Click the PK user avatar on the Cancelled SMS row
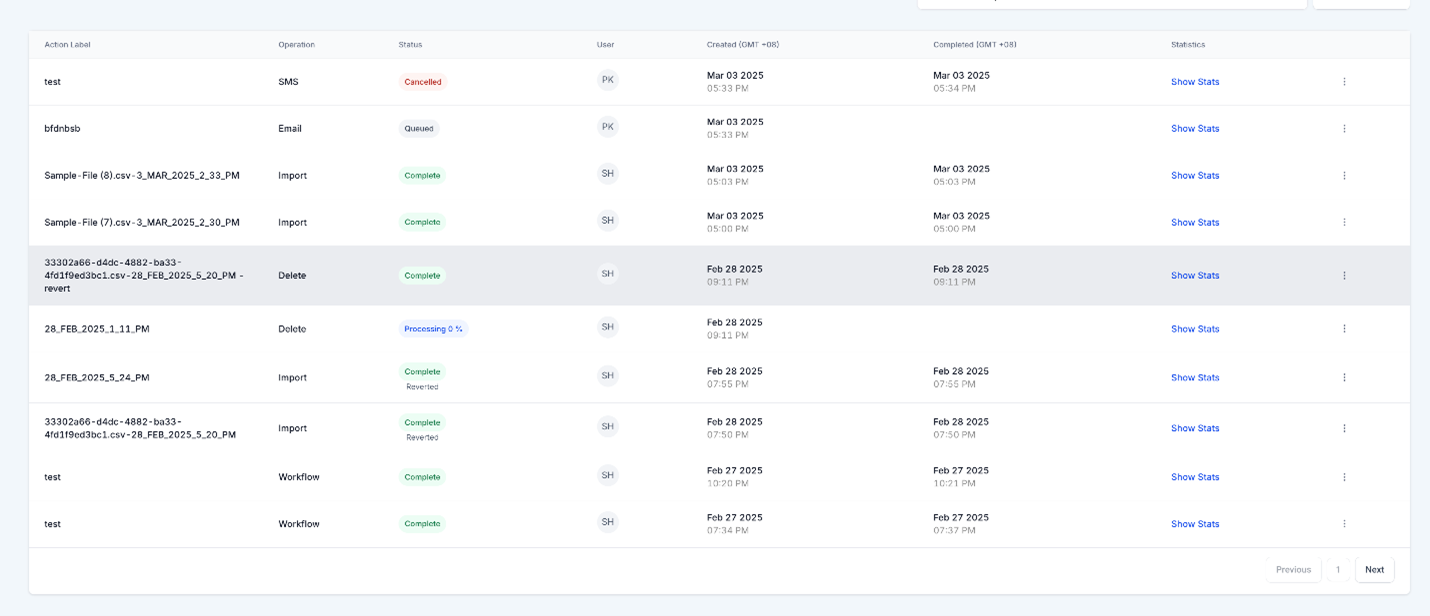This screenshot has width=1430, height=616. tap(607, 80)
